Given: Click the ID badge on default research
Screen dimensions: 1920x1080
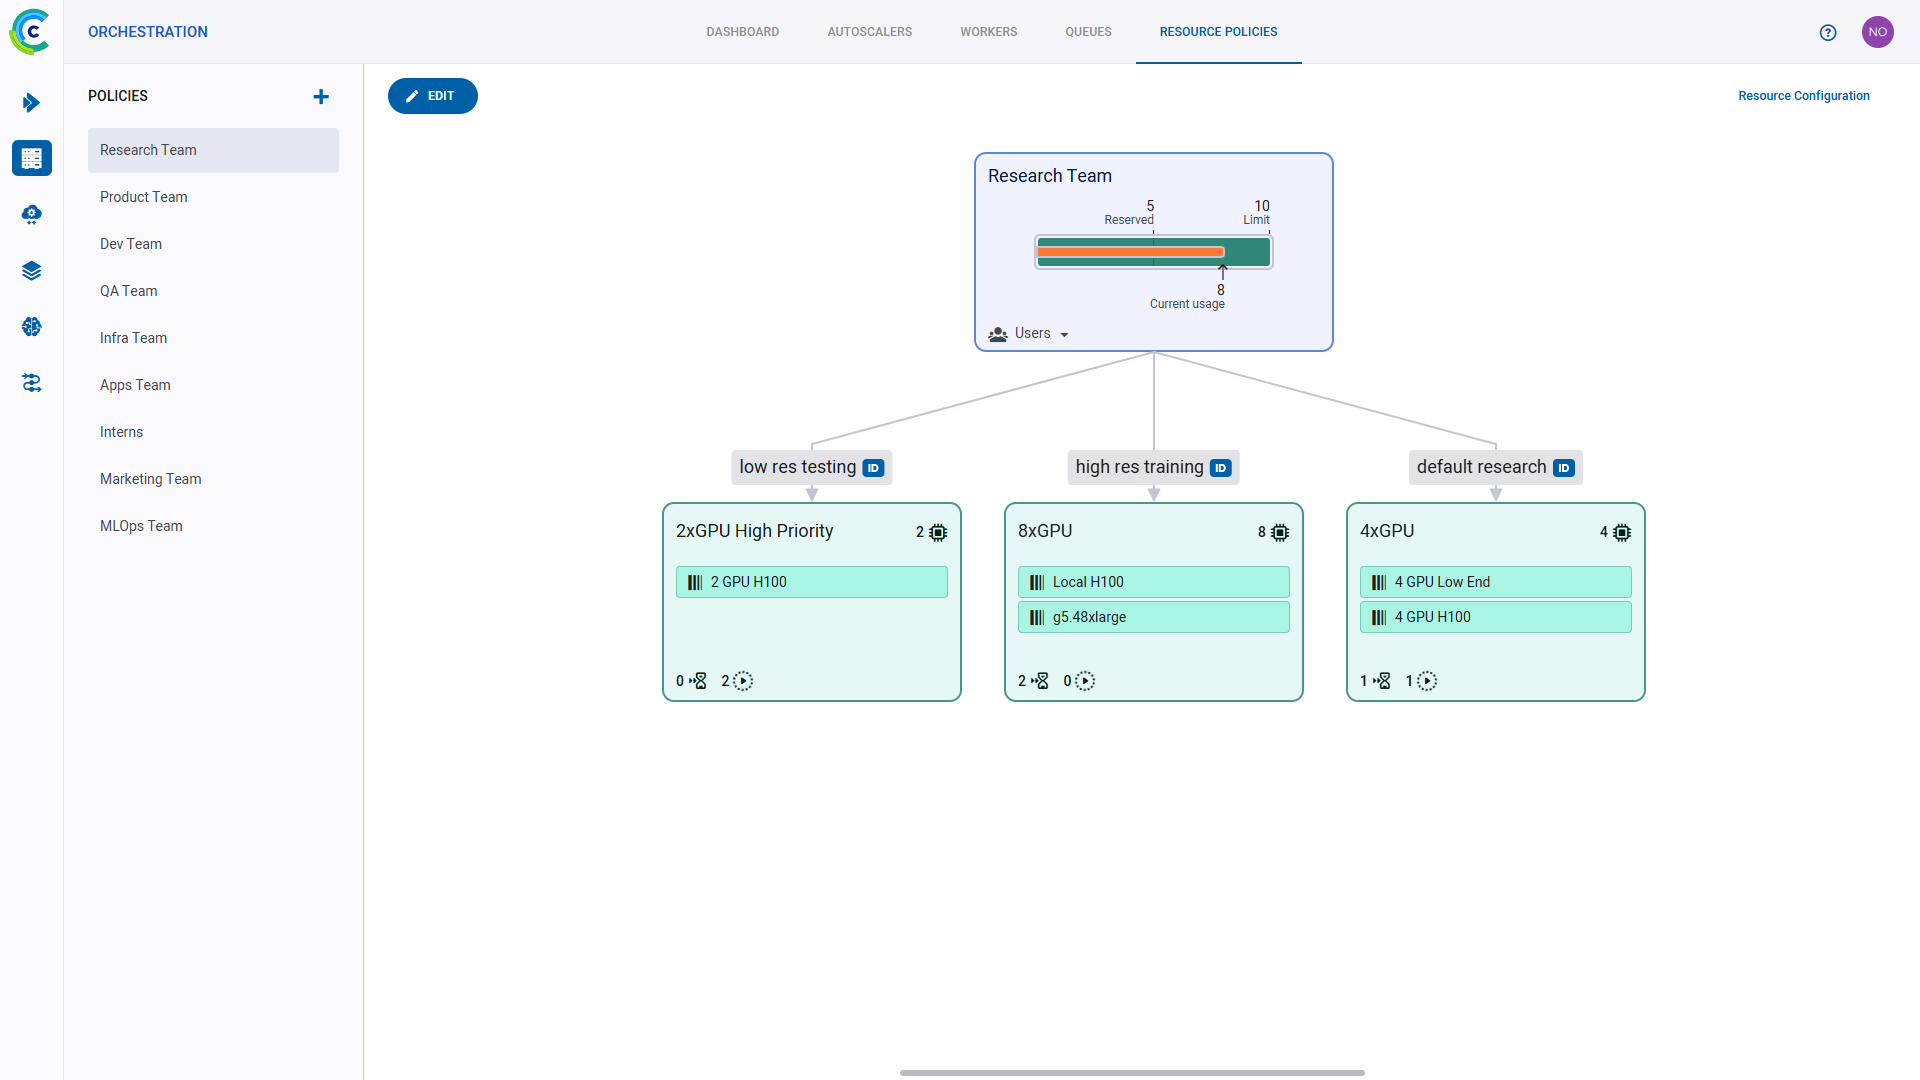Looking at the screenshot, I should coord(1564,468).
